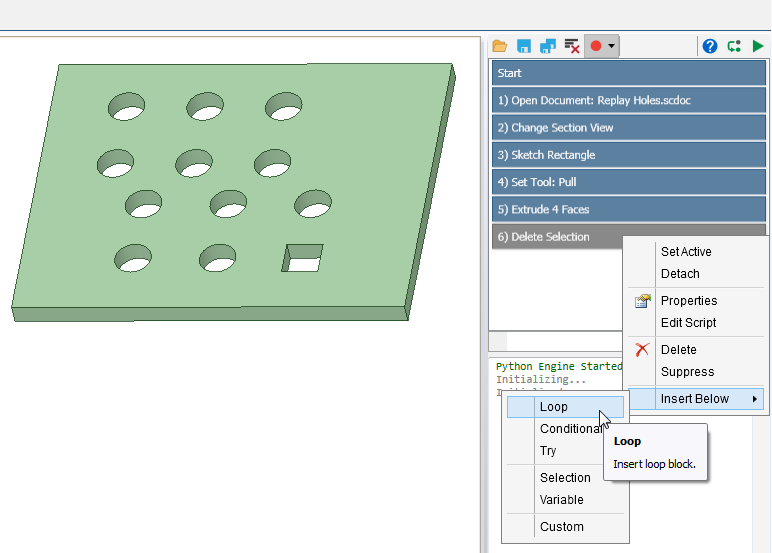Expand the record button dropdown arrow
The width and height of the screenshot is (772, 553).
coord(611,46)
